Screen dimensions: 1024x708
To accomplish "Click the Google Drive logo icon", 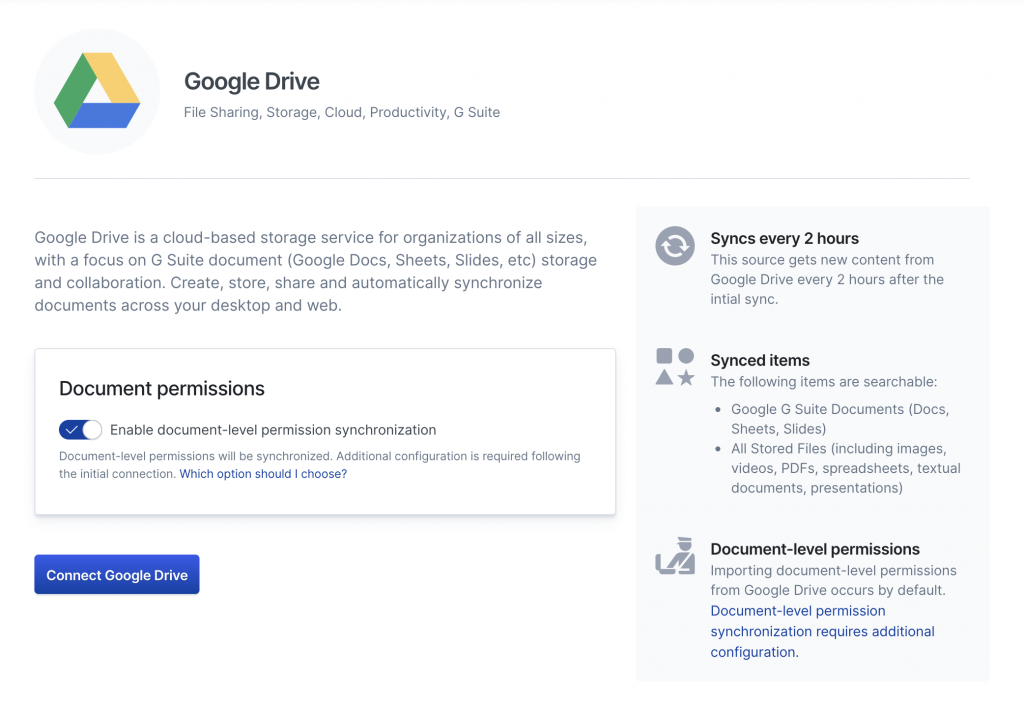I will (97, 91).
